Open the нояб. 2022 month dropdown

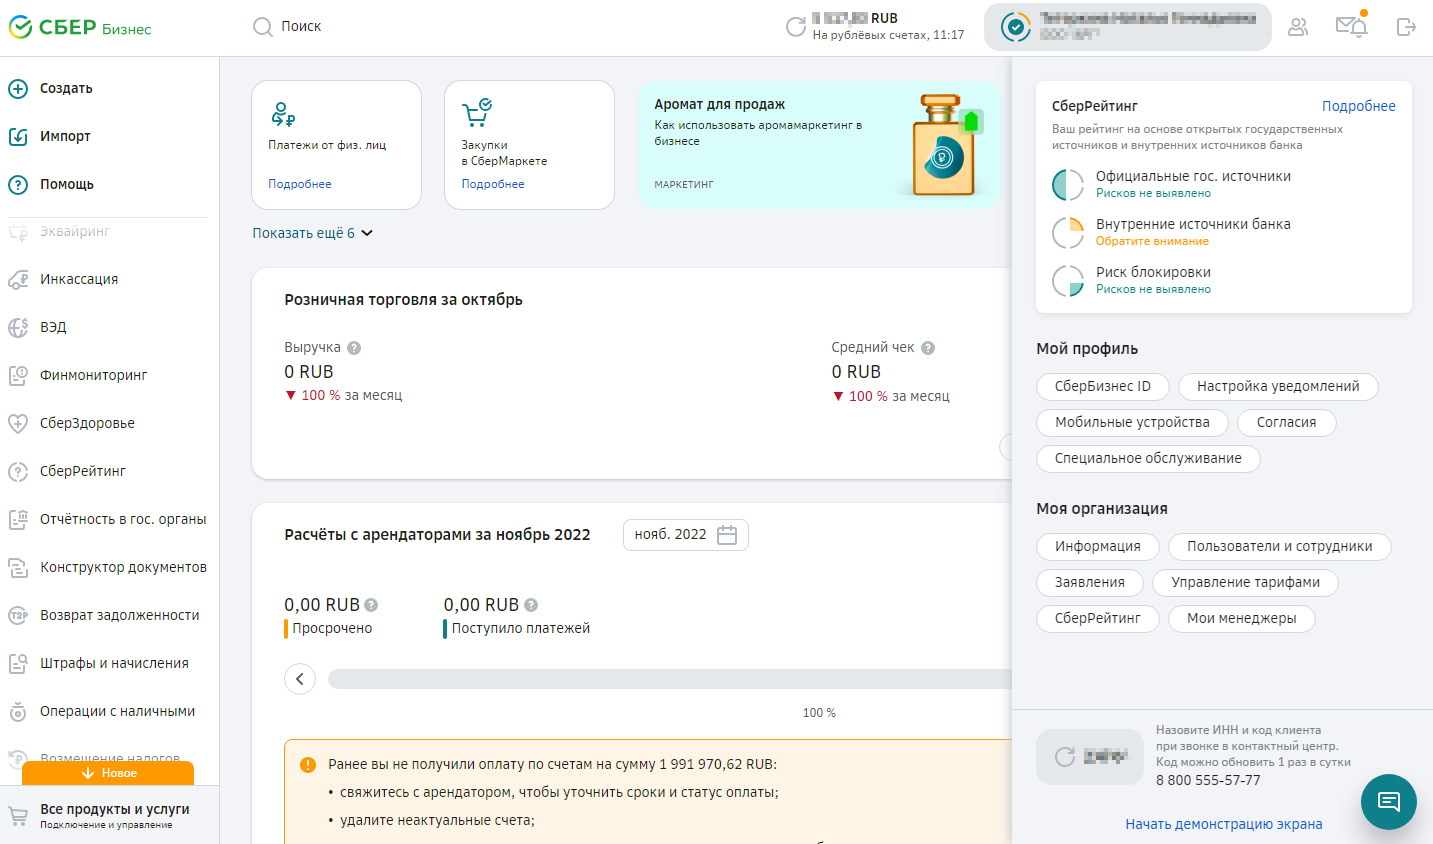tap(671, 535)
